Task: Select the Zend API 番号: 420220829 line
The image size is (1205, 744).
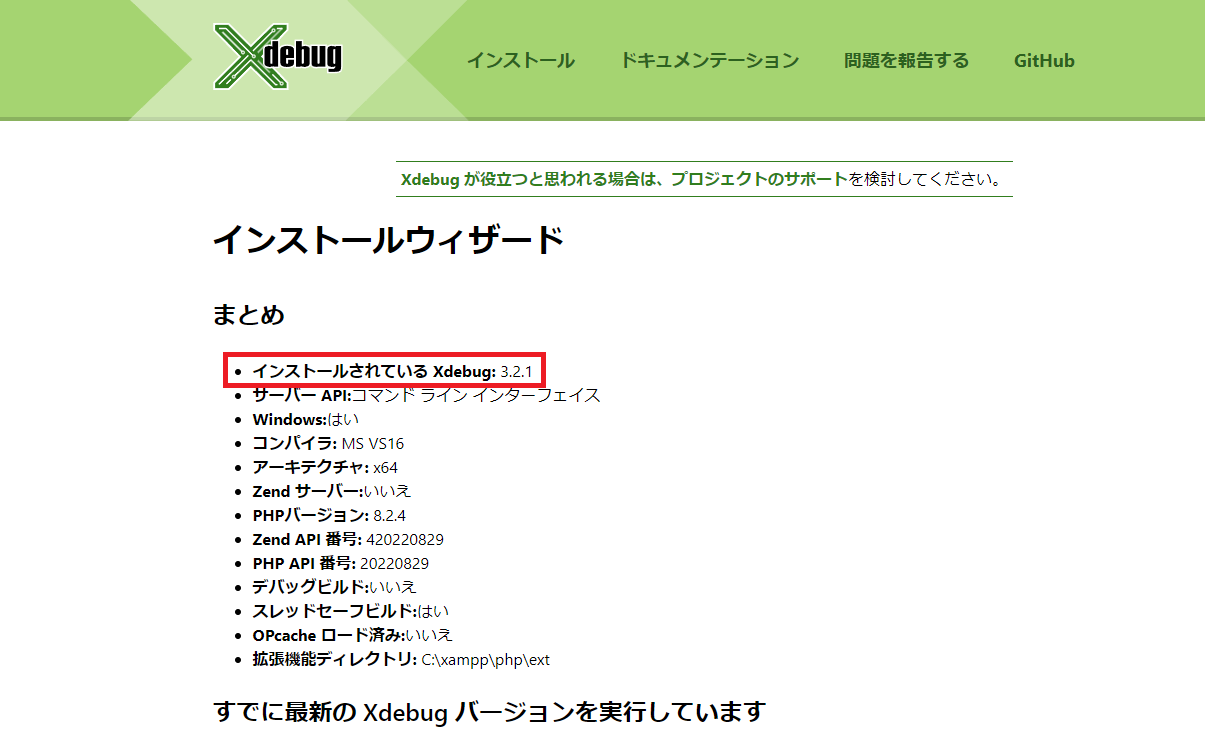Action: point(348,539)
